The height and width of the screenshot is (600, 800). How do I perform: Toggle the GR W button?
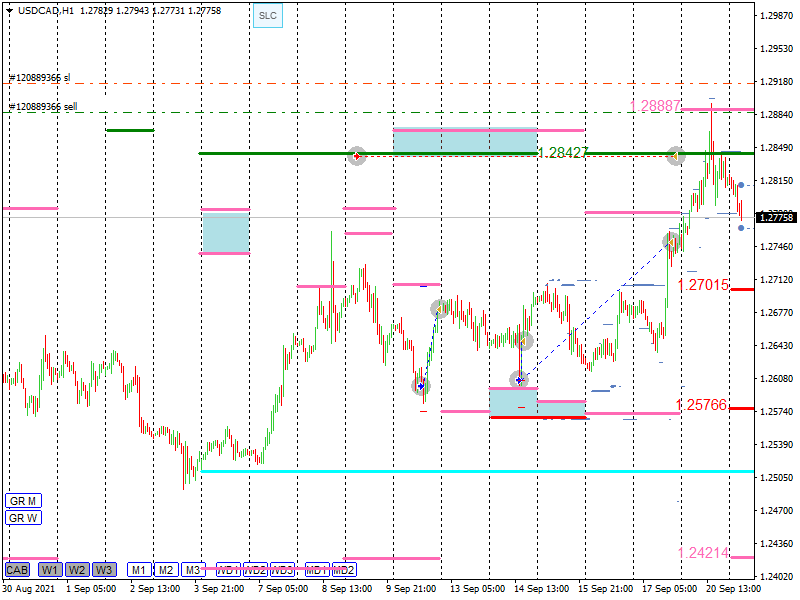tap(22, 517)
